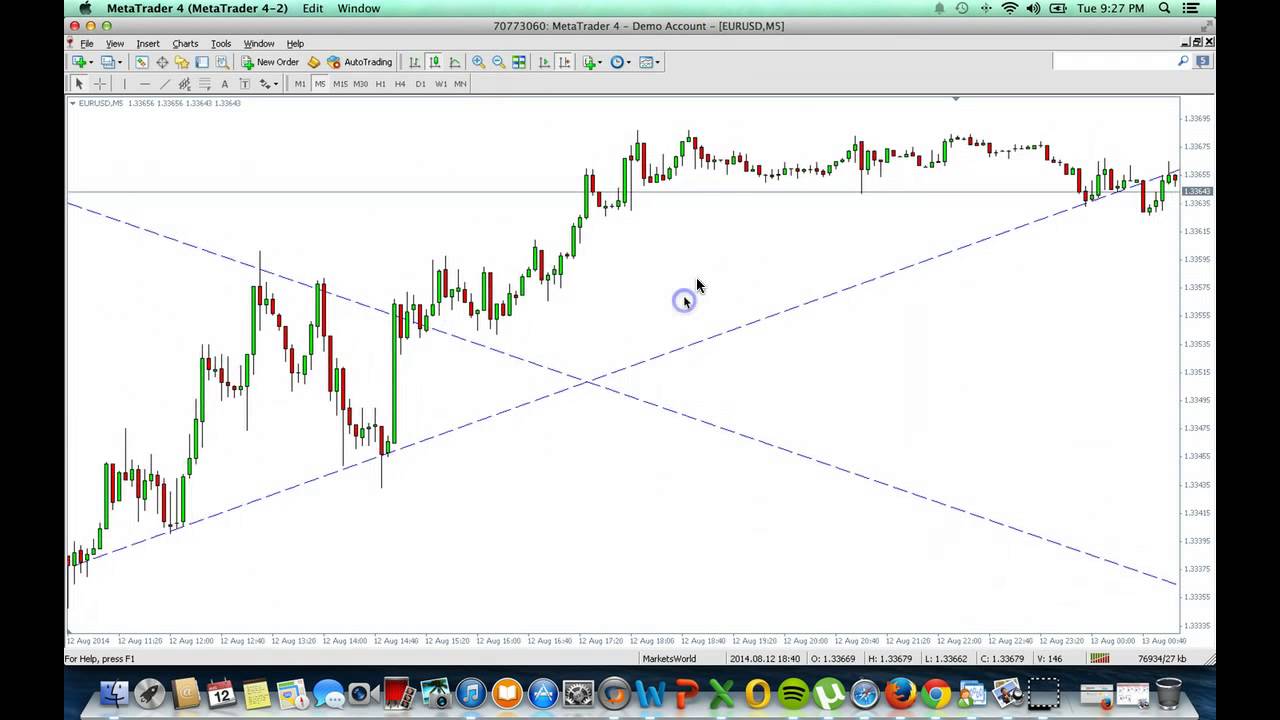Open the Periods clock icon

(x=617, y=62)
